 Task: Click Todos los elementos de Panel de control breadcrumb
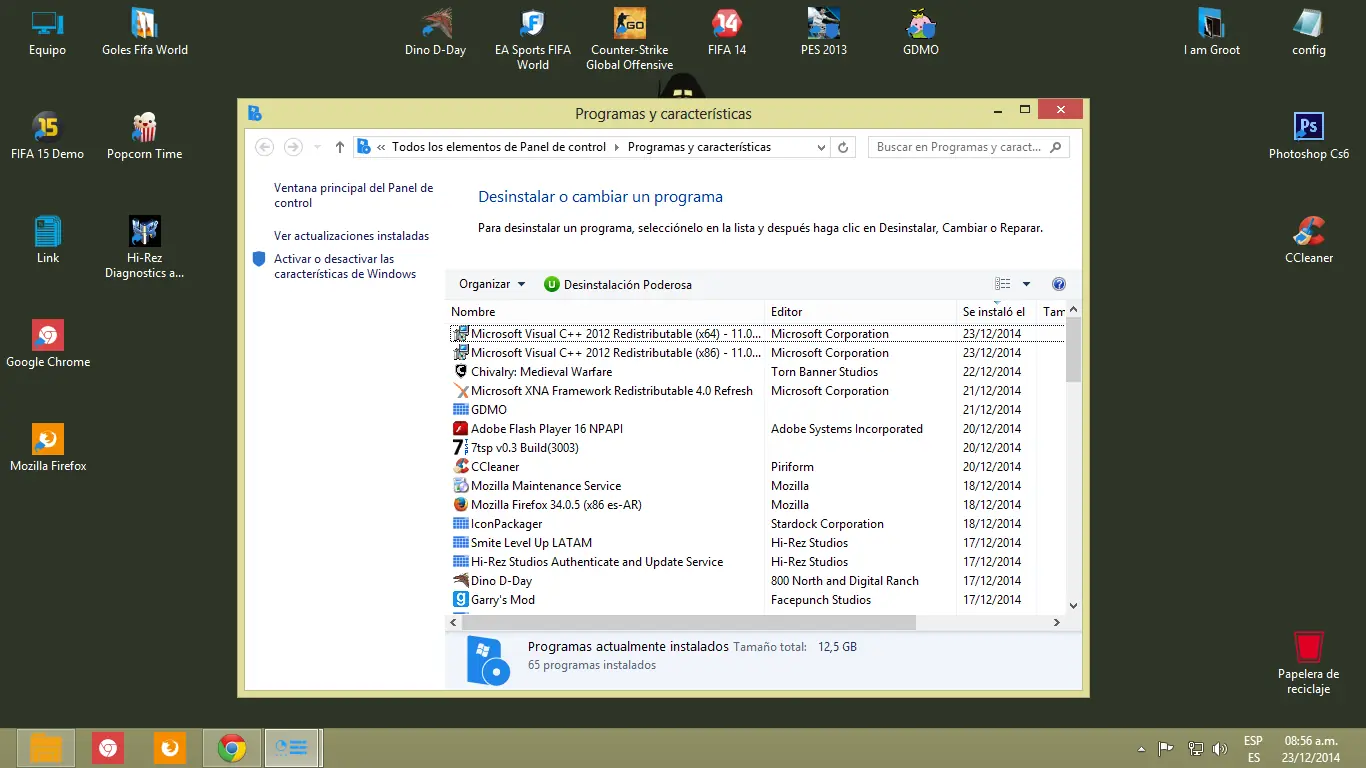[x=499, y=147]
